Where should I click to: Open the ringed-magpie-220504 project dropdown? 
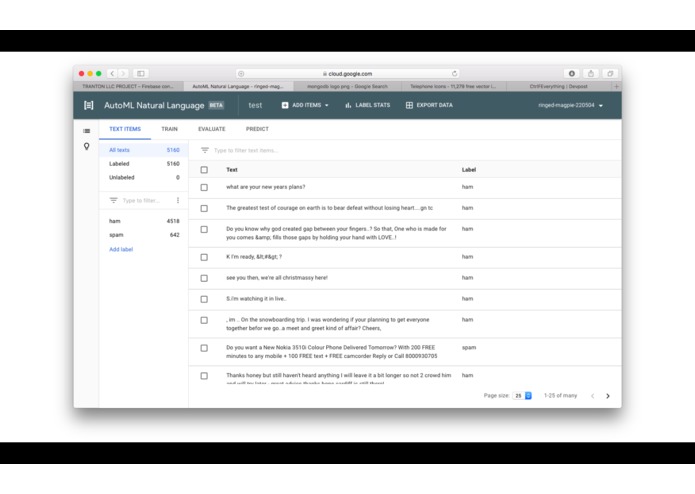570,105
